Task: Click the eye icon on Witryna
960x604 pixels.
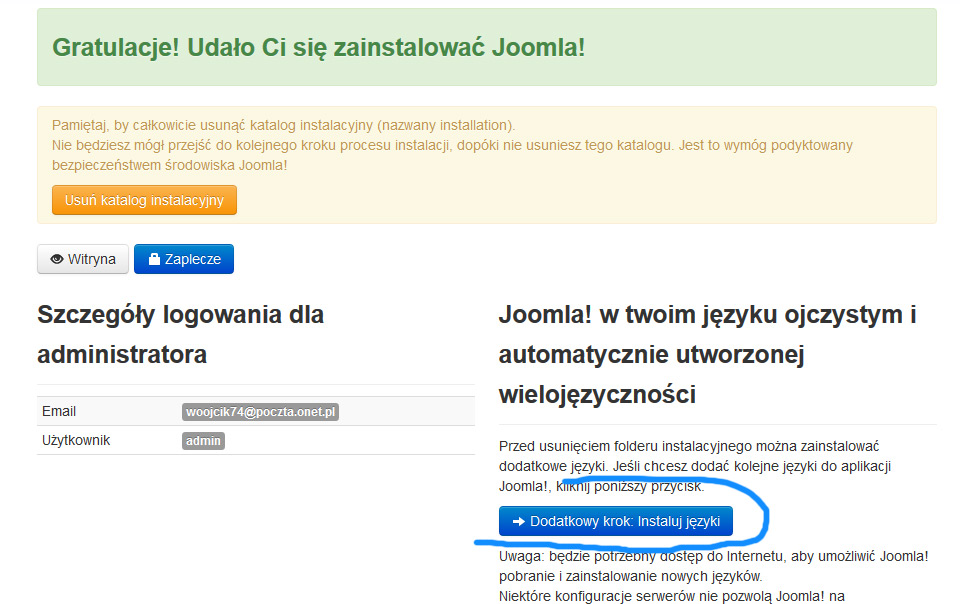Action: (57, 259)
